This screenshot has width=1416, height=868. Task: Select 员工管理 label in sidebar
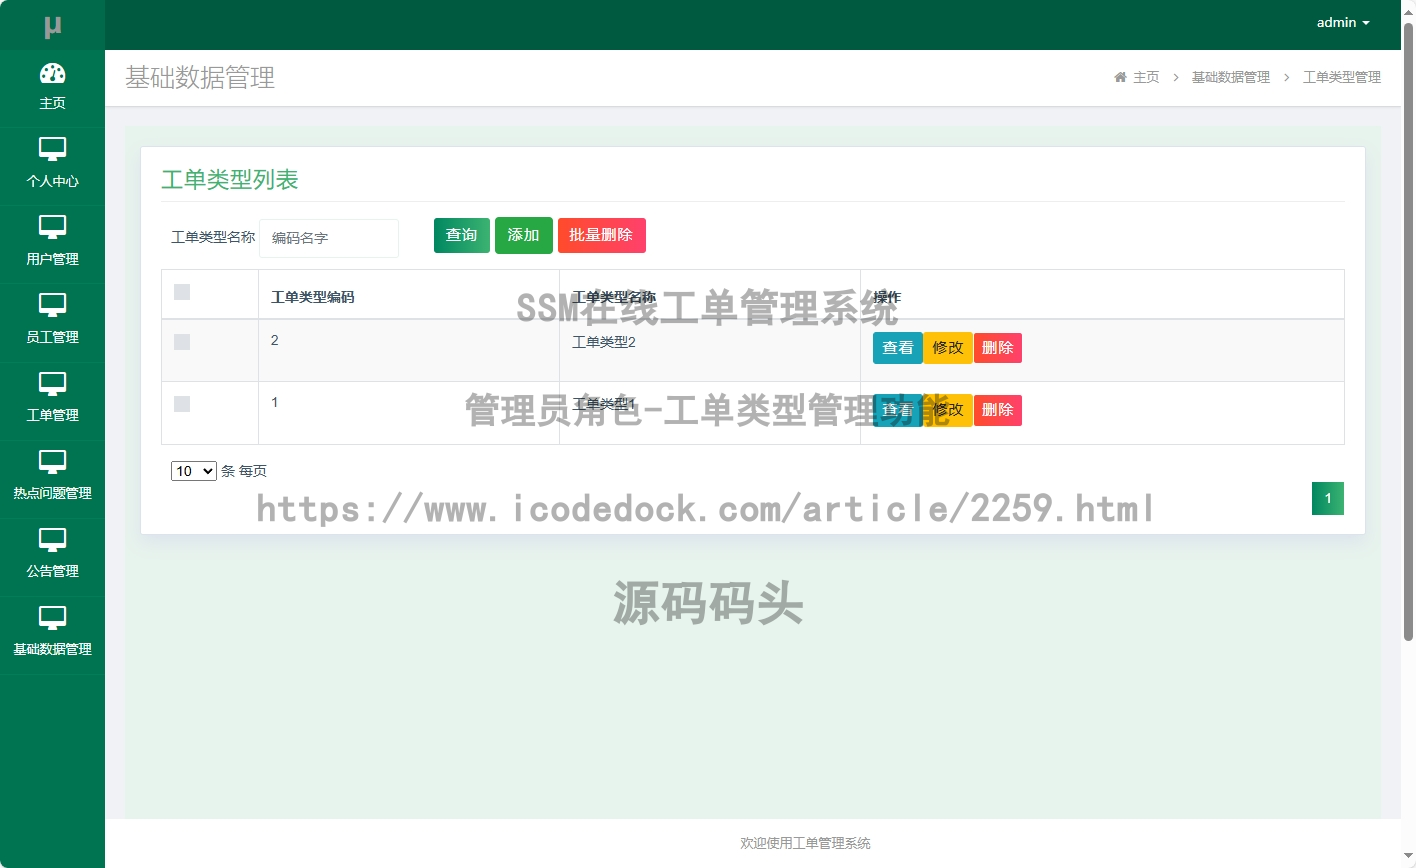pyautogui.click(x=52, y=337)
